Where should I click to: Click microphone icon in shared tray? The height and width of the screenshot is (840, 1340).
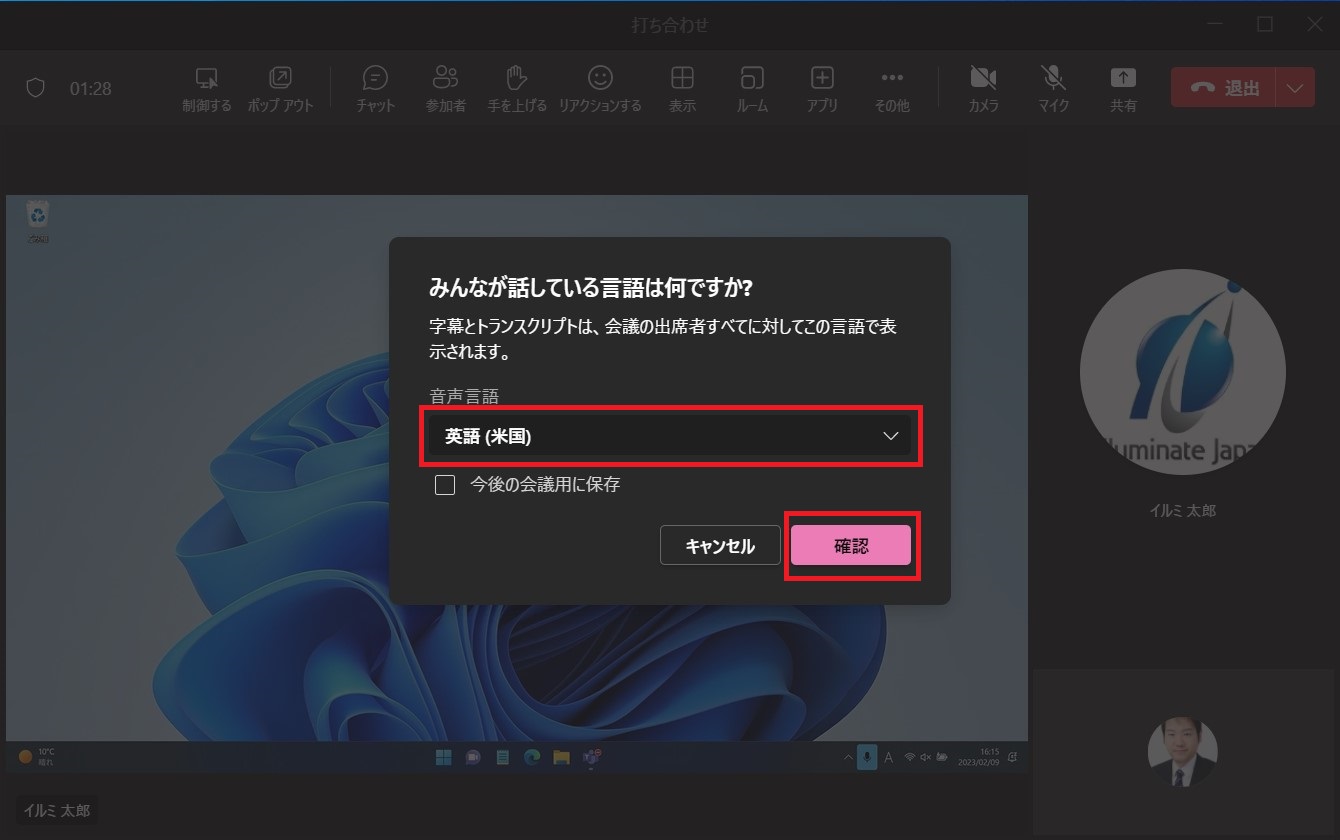[x=868, y=757]
